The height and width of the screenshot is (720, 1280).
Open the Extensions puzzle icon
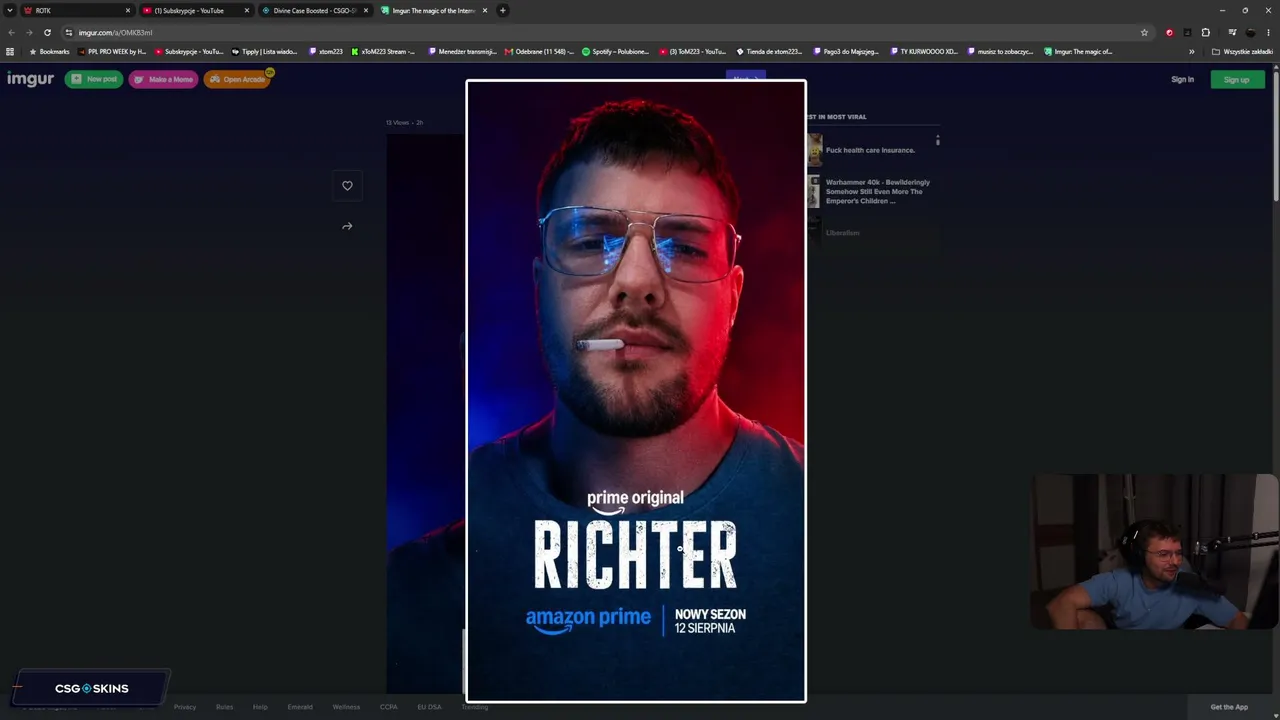point(1205,32)
